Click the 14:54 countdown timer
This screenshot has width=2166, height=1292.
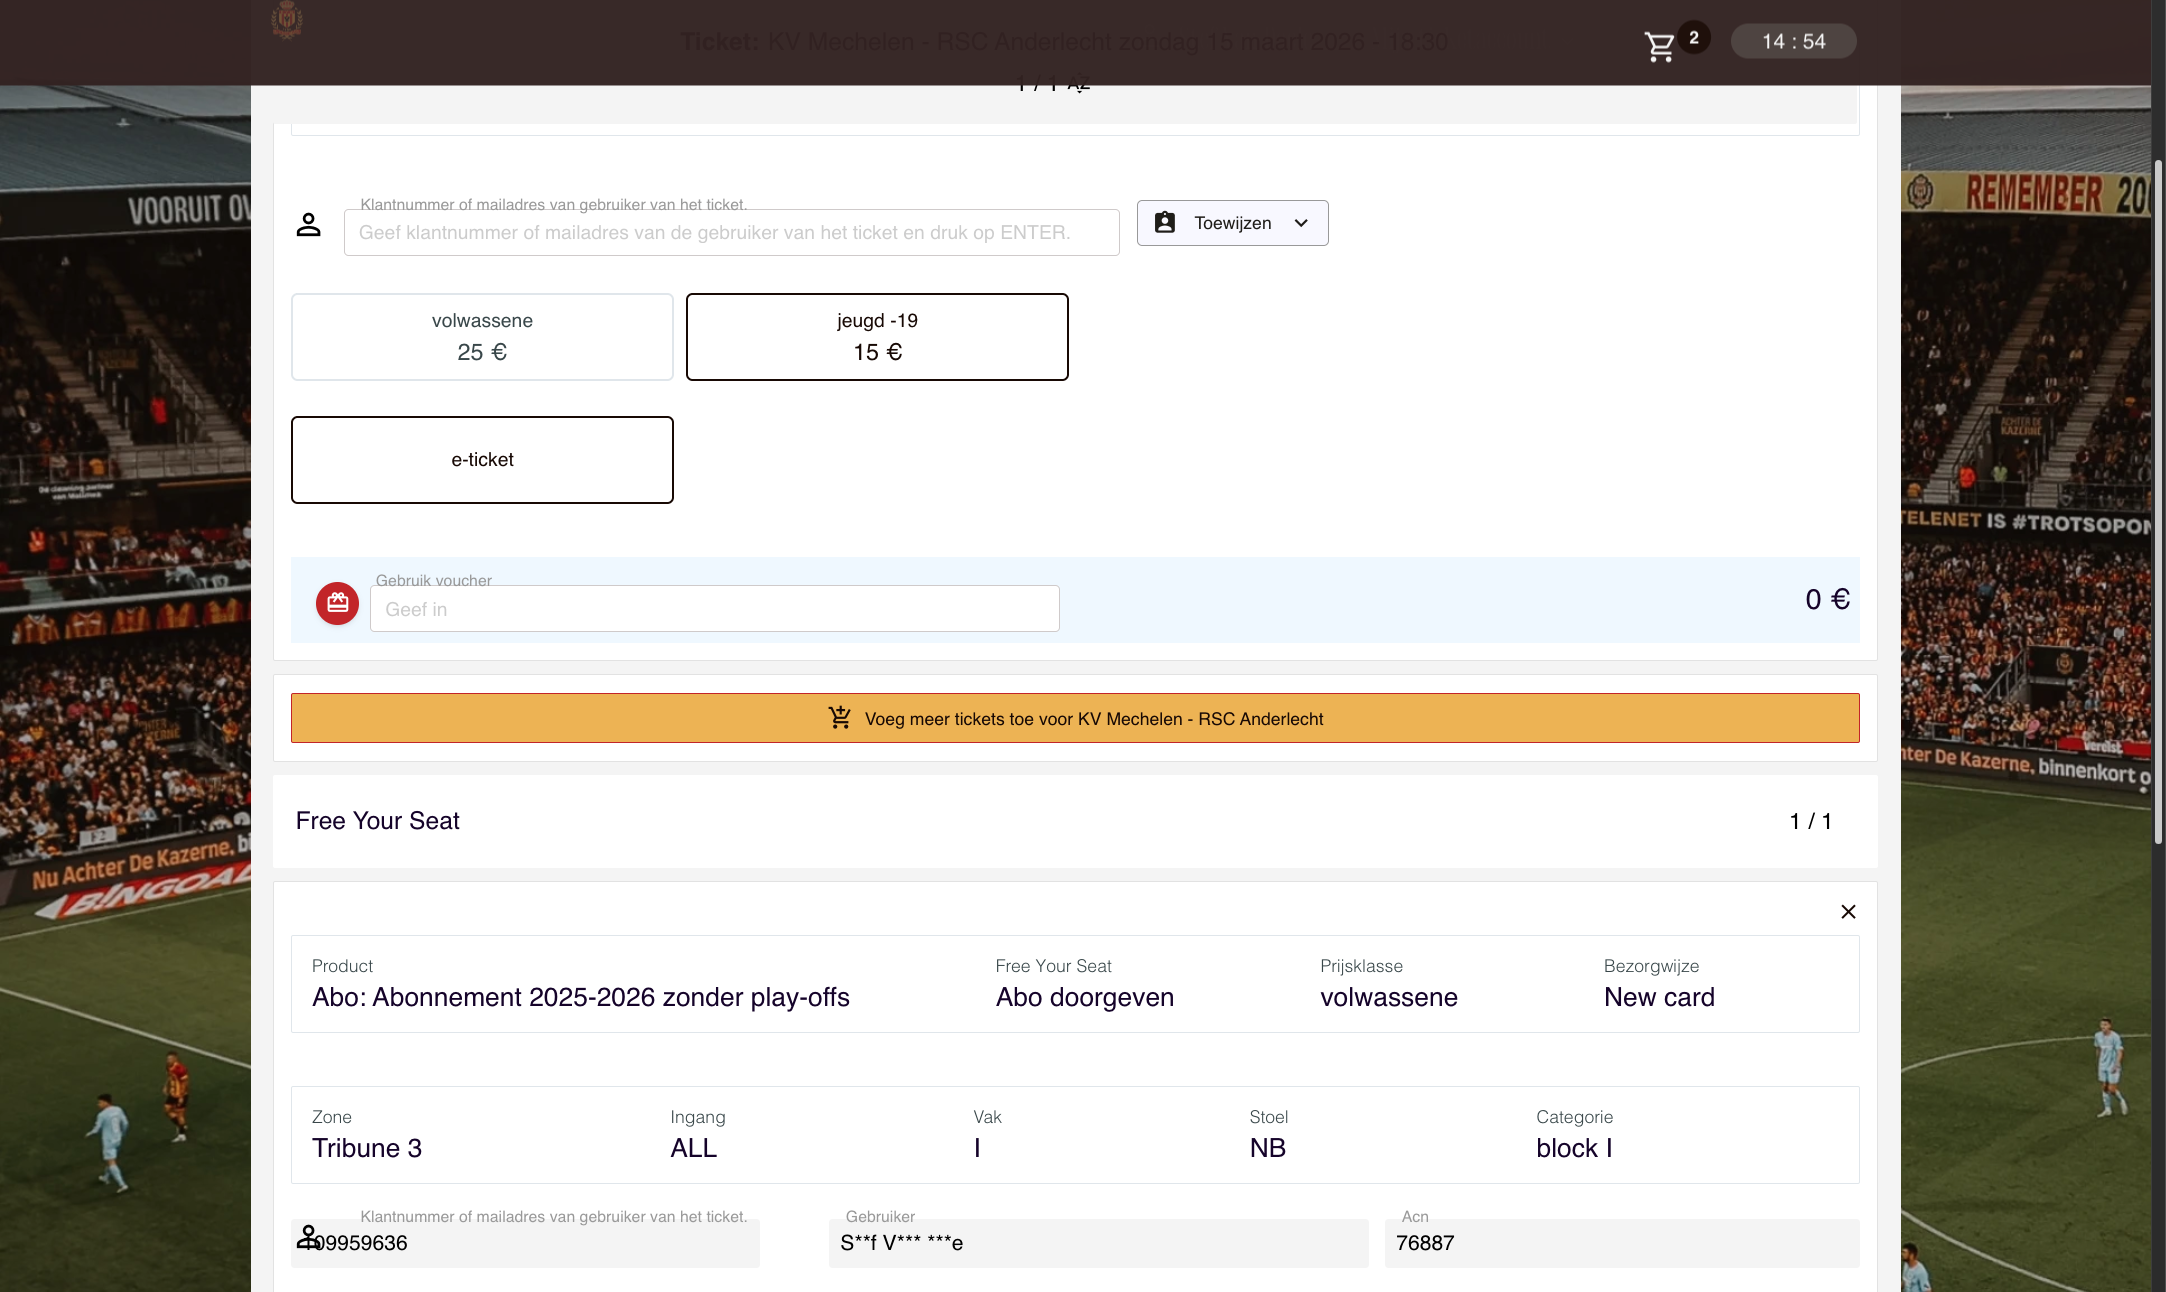[x=1794, y=41]
